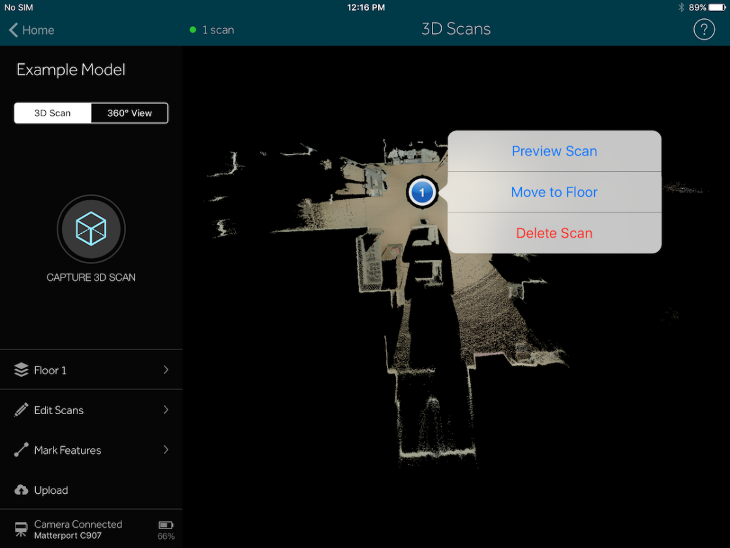Switch to 360° View mode
Image resolution: width=730 pixels, height=548 pixels.
(129, 113)
